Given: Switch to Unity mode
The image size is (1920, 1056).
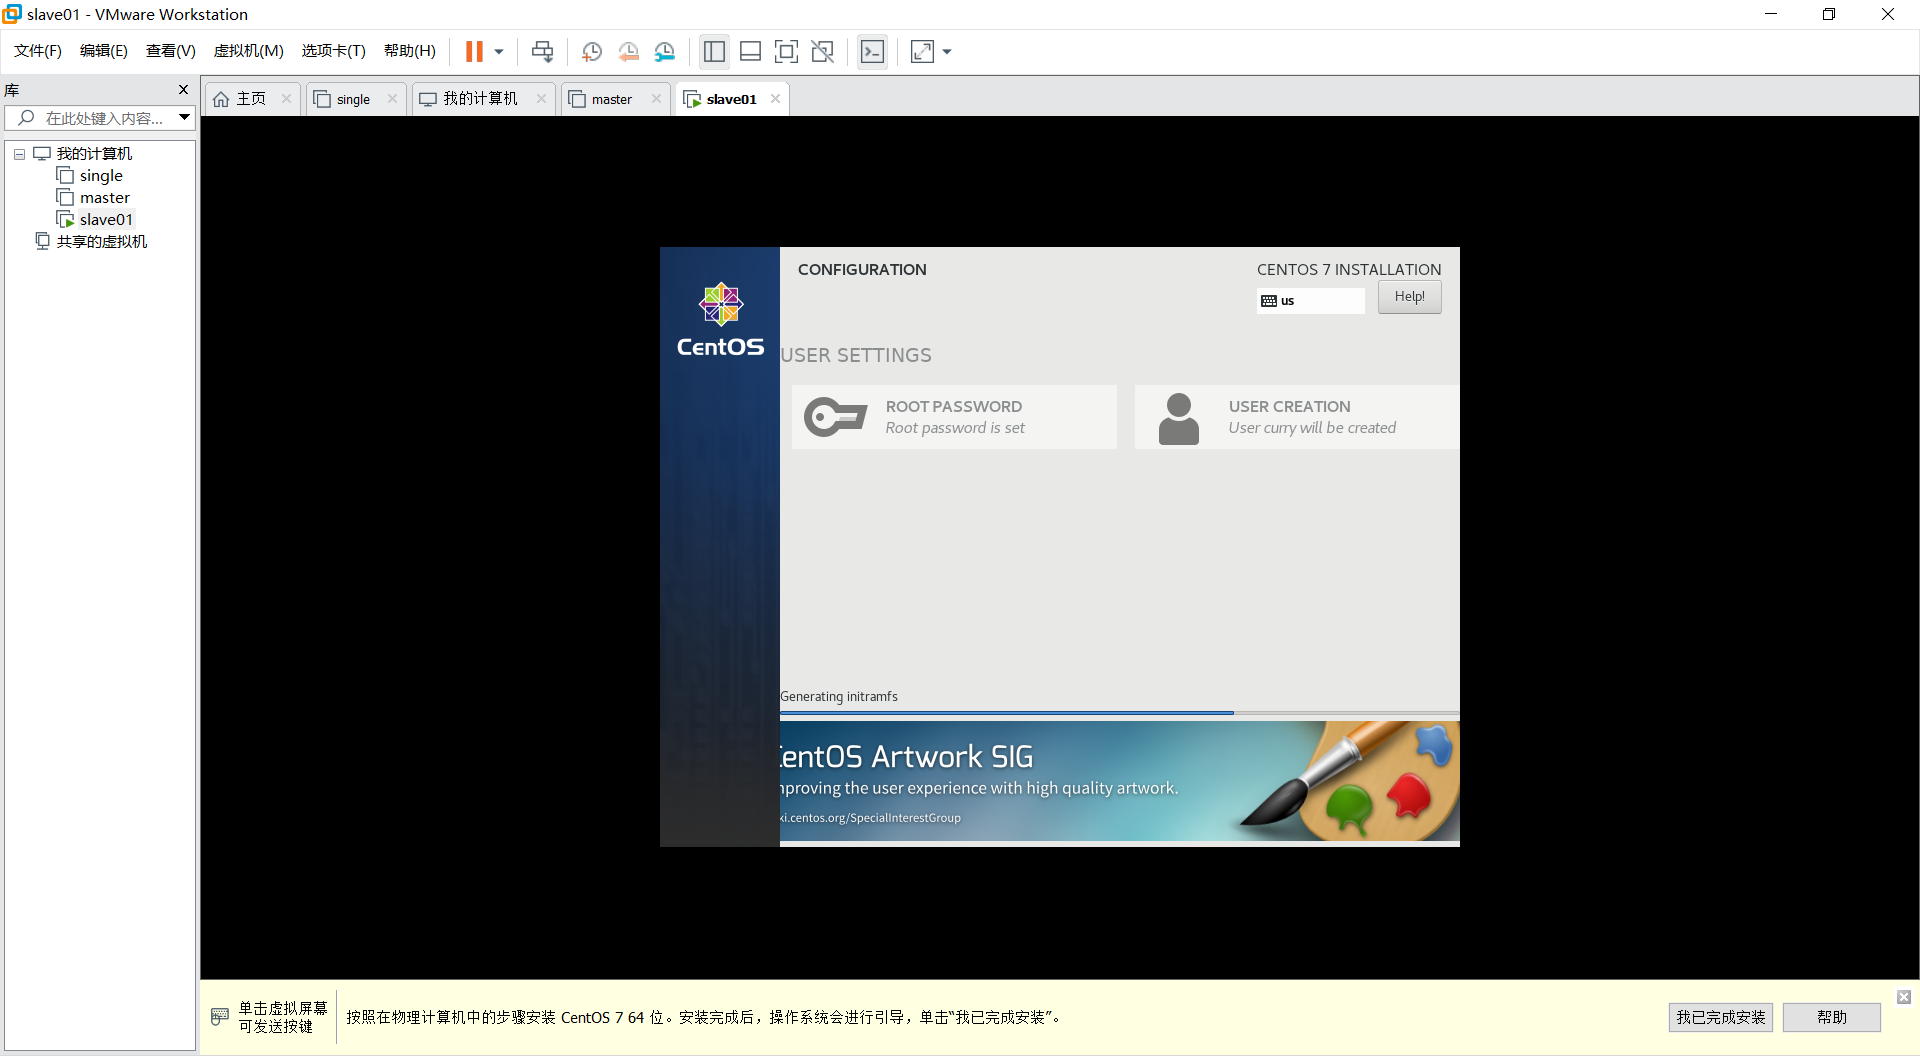Looking at the screenshot, I should point(823,52).
